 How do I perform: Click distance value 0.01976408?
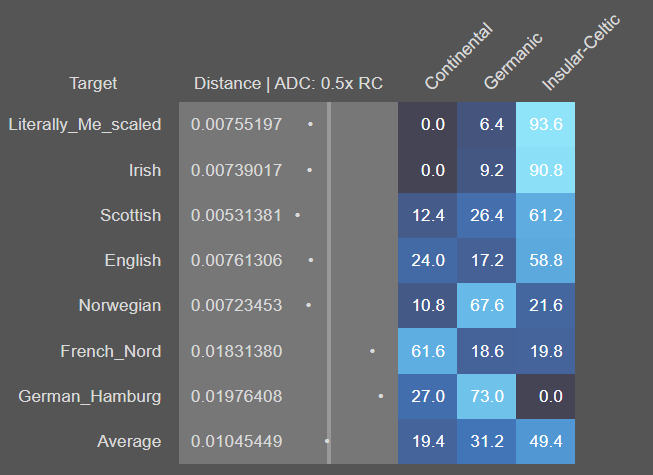pos(237,396)
